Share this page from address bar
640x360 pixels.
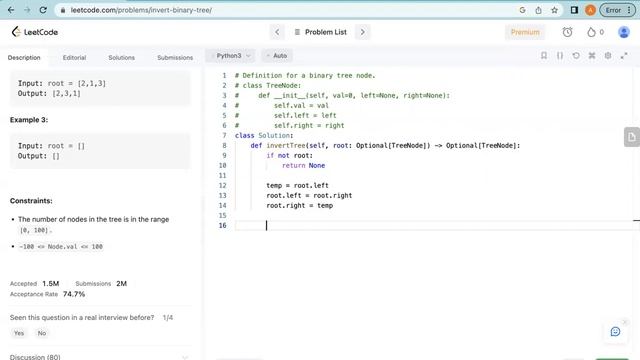coord(538,10)
